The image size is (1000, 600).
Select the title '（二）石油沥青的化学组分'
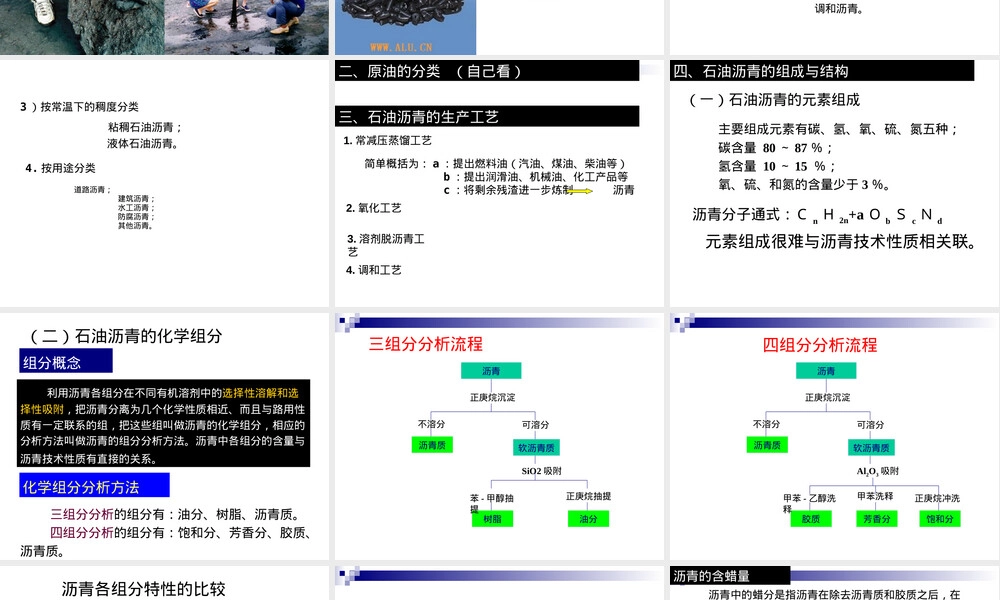click(126, 336)
